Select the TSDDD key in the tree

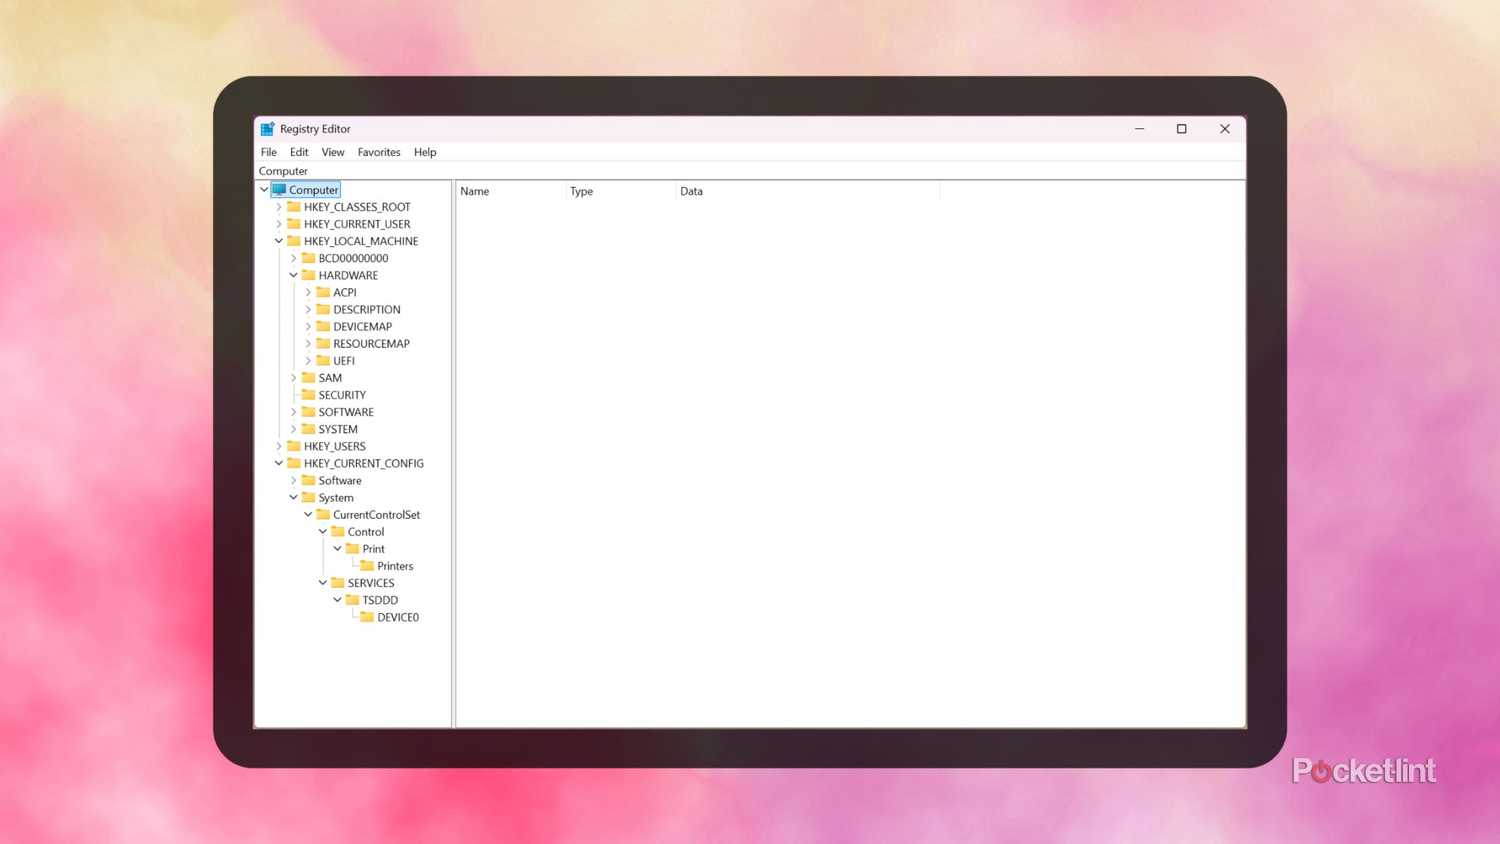(x=381, y=599)
